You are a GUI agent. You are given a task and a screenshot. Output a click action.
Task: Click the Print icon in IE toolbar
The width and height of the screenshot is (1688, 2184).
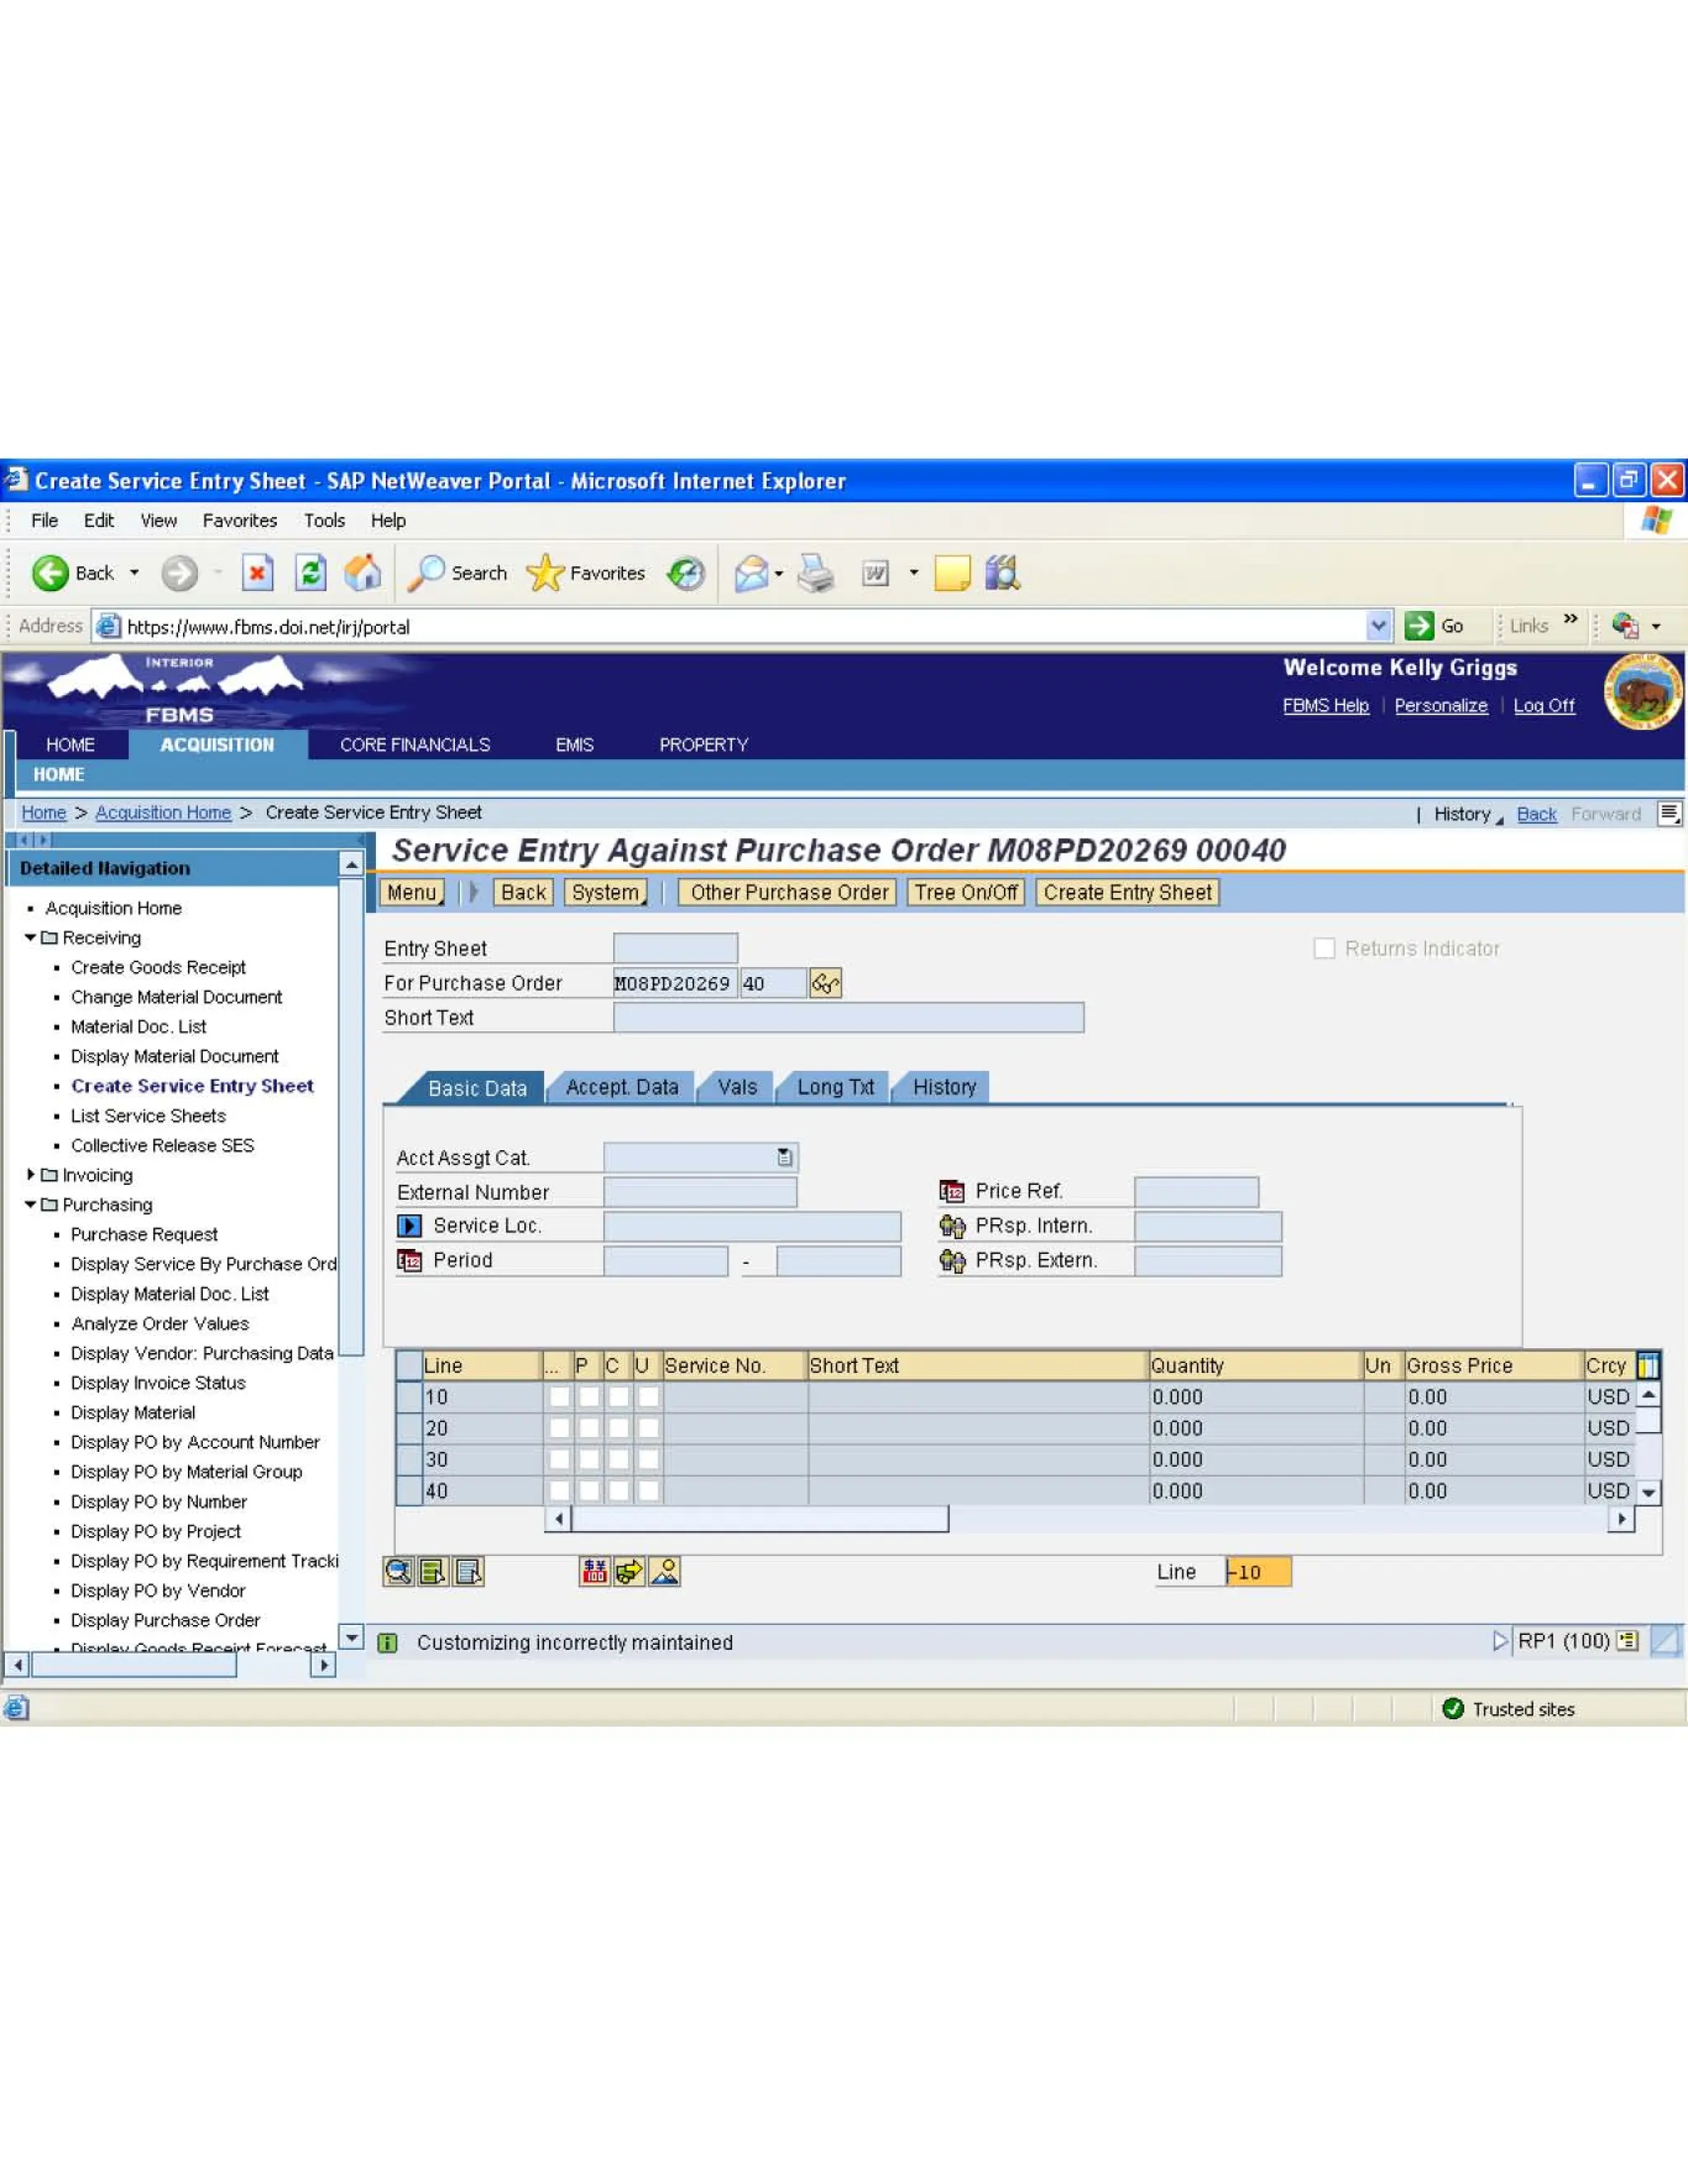pos(816,574)
